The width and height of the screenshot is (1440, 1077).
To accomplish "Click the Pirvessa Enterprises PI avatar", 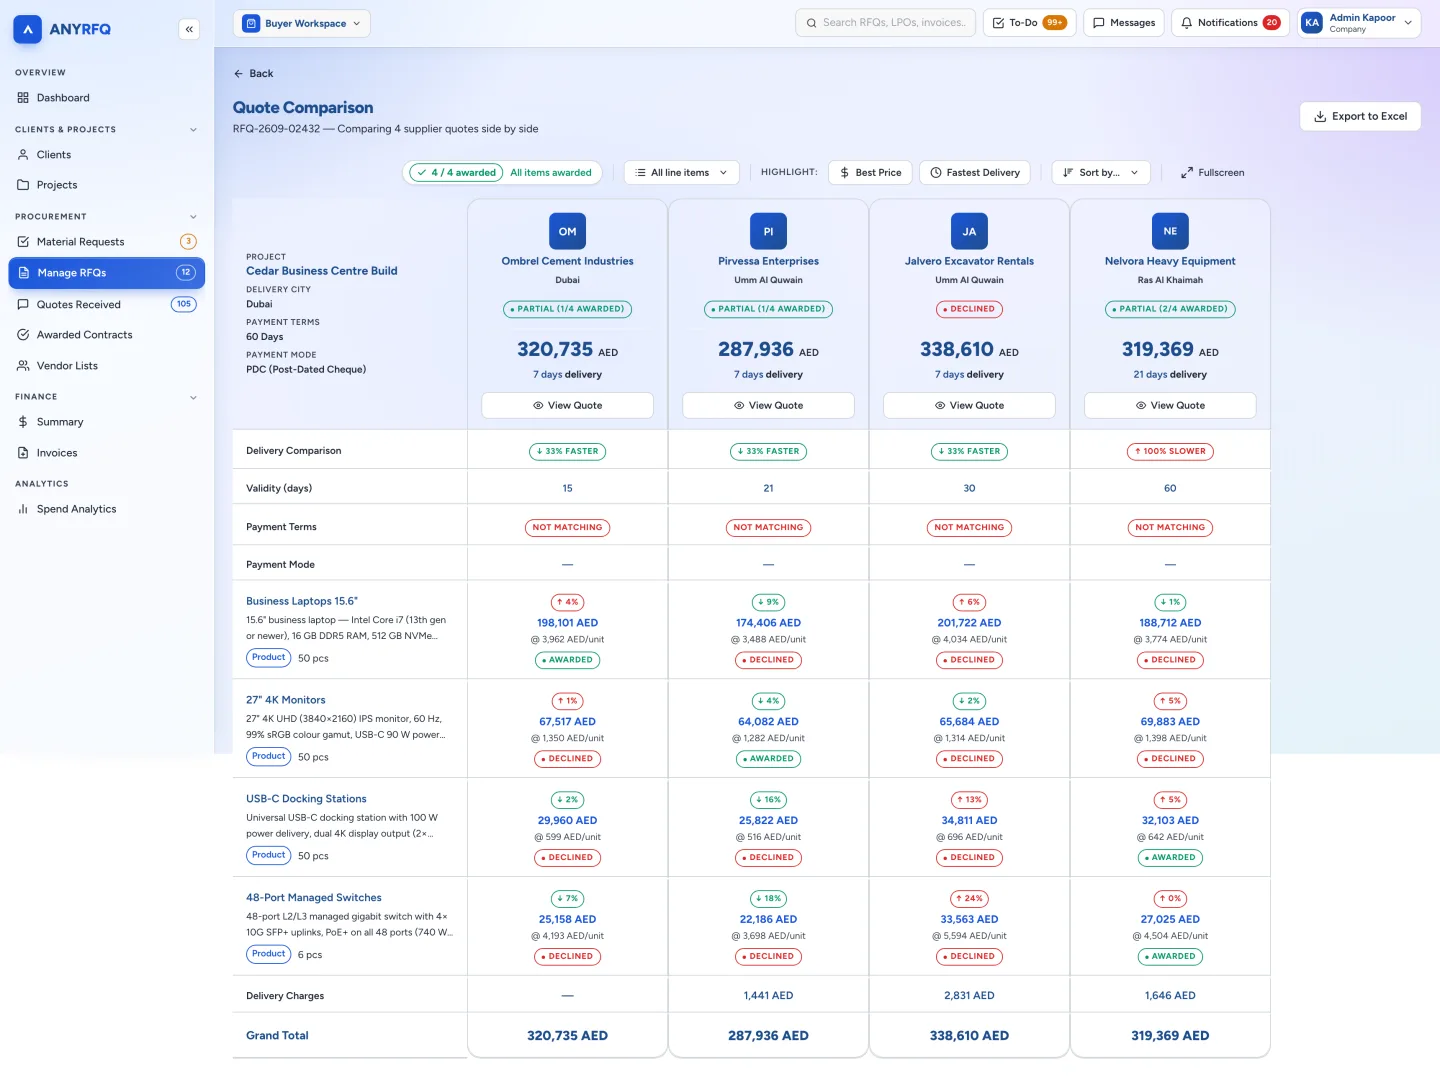I will coord(768,231).
